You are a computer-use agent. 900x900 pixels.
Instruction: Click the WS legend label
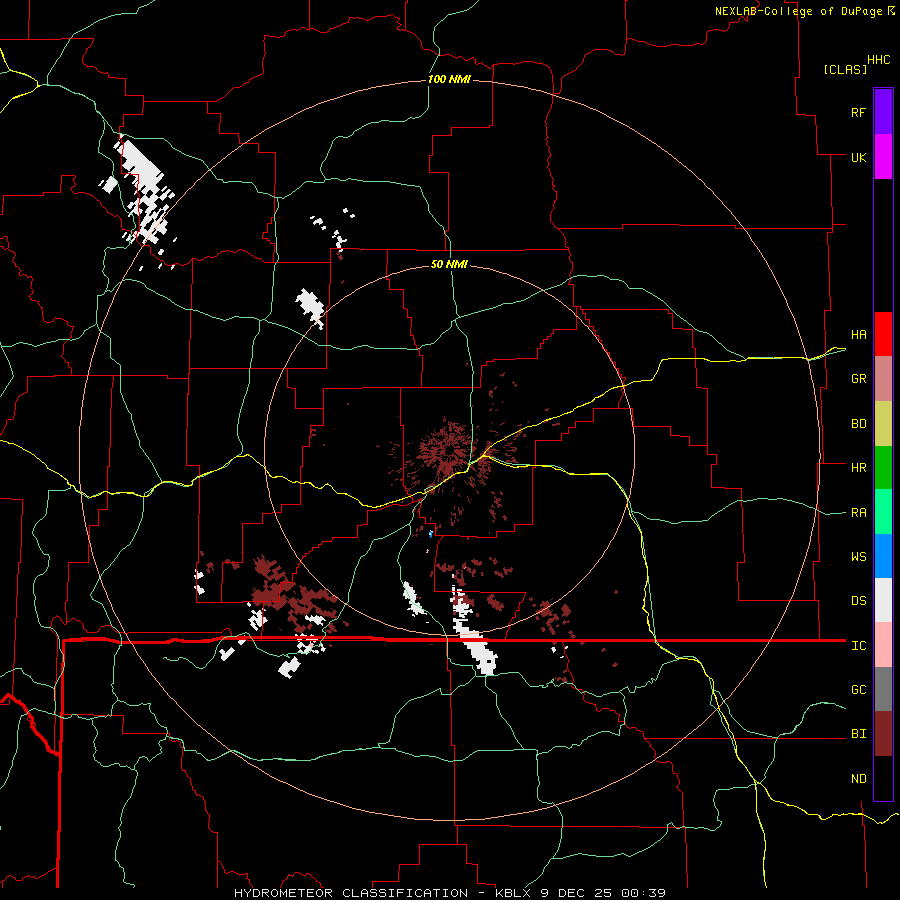point(858,557)
